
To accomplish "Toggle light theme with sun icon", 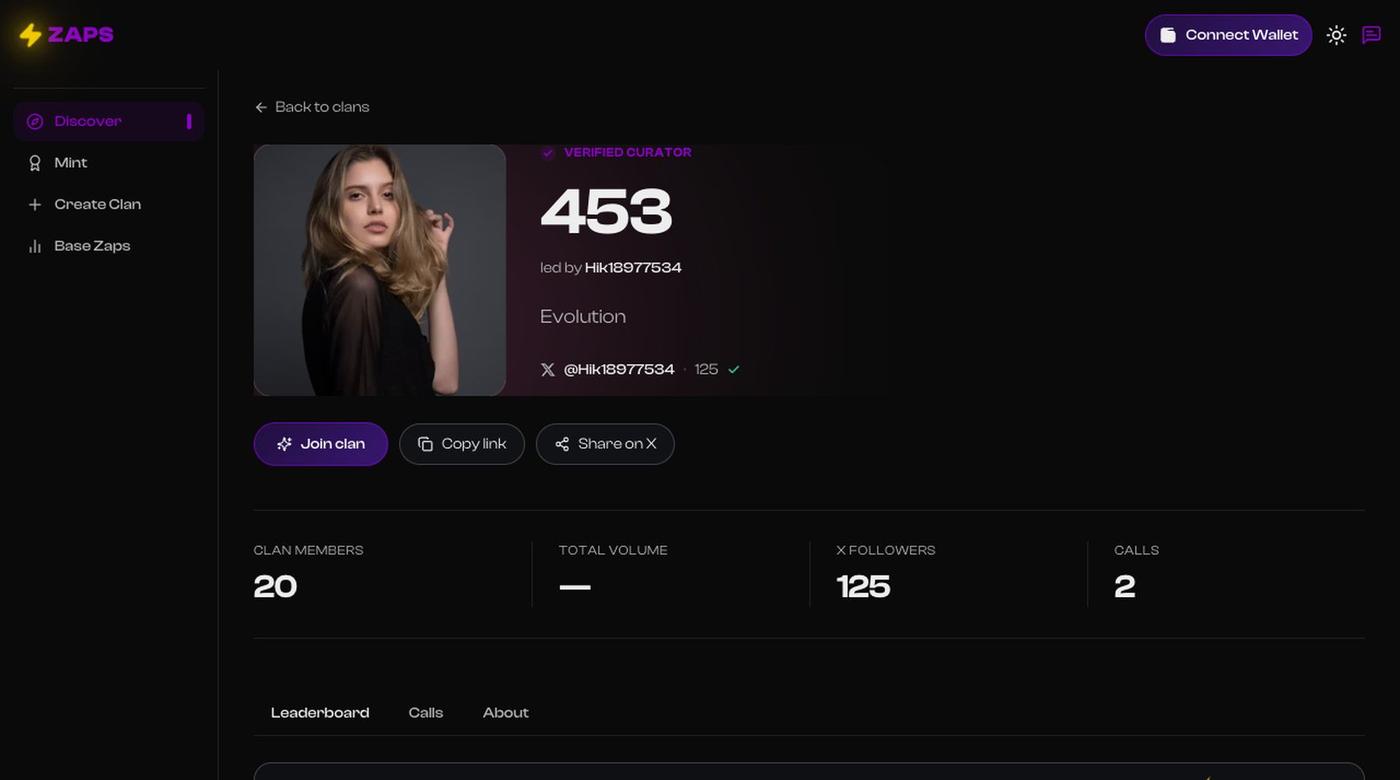I will 1336,35.
